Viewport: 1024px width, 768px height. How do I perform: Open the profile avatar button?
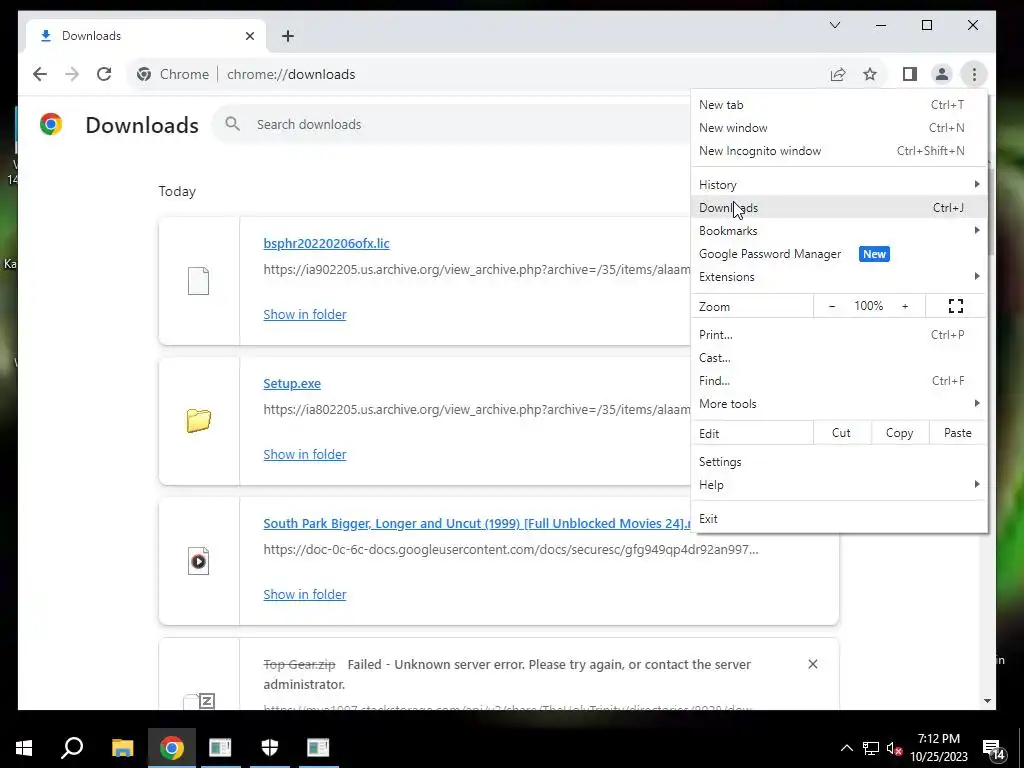point(942,74)
